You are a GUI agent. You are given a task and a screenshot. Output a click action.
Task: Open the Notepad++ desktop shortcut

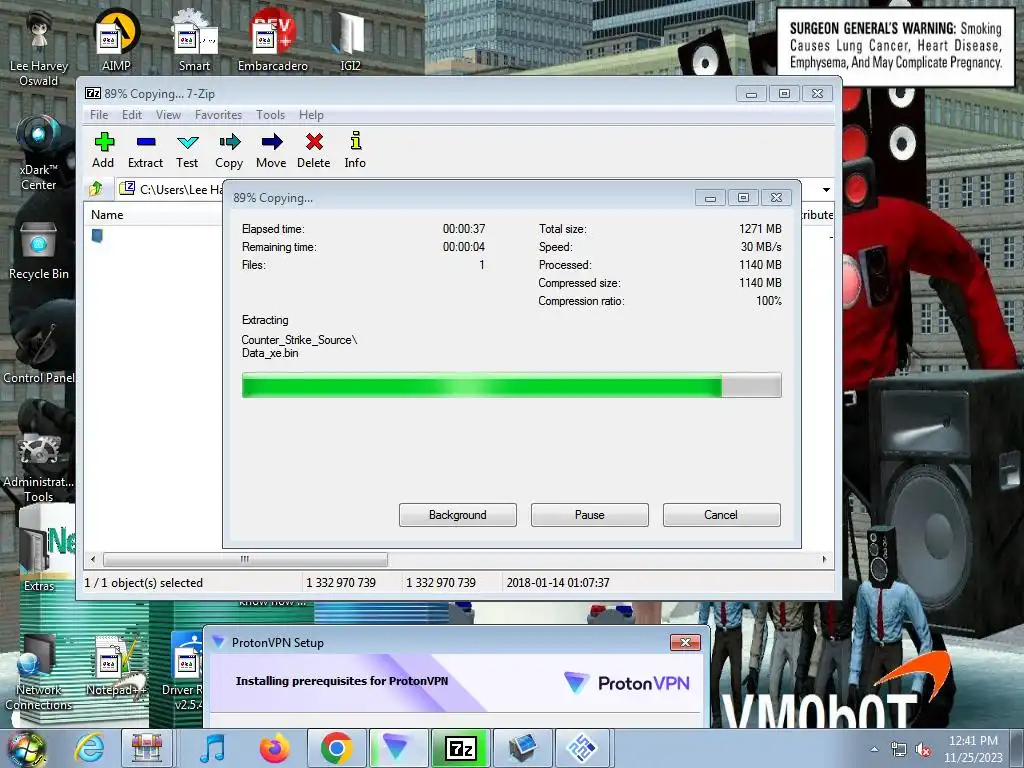(x=116, y=666)
